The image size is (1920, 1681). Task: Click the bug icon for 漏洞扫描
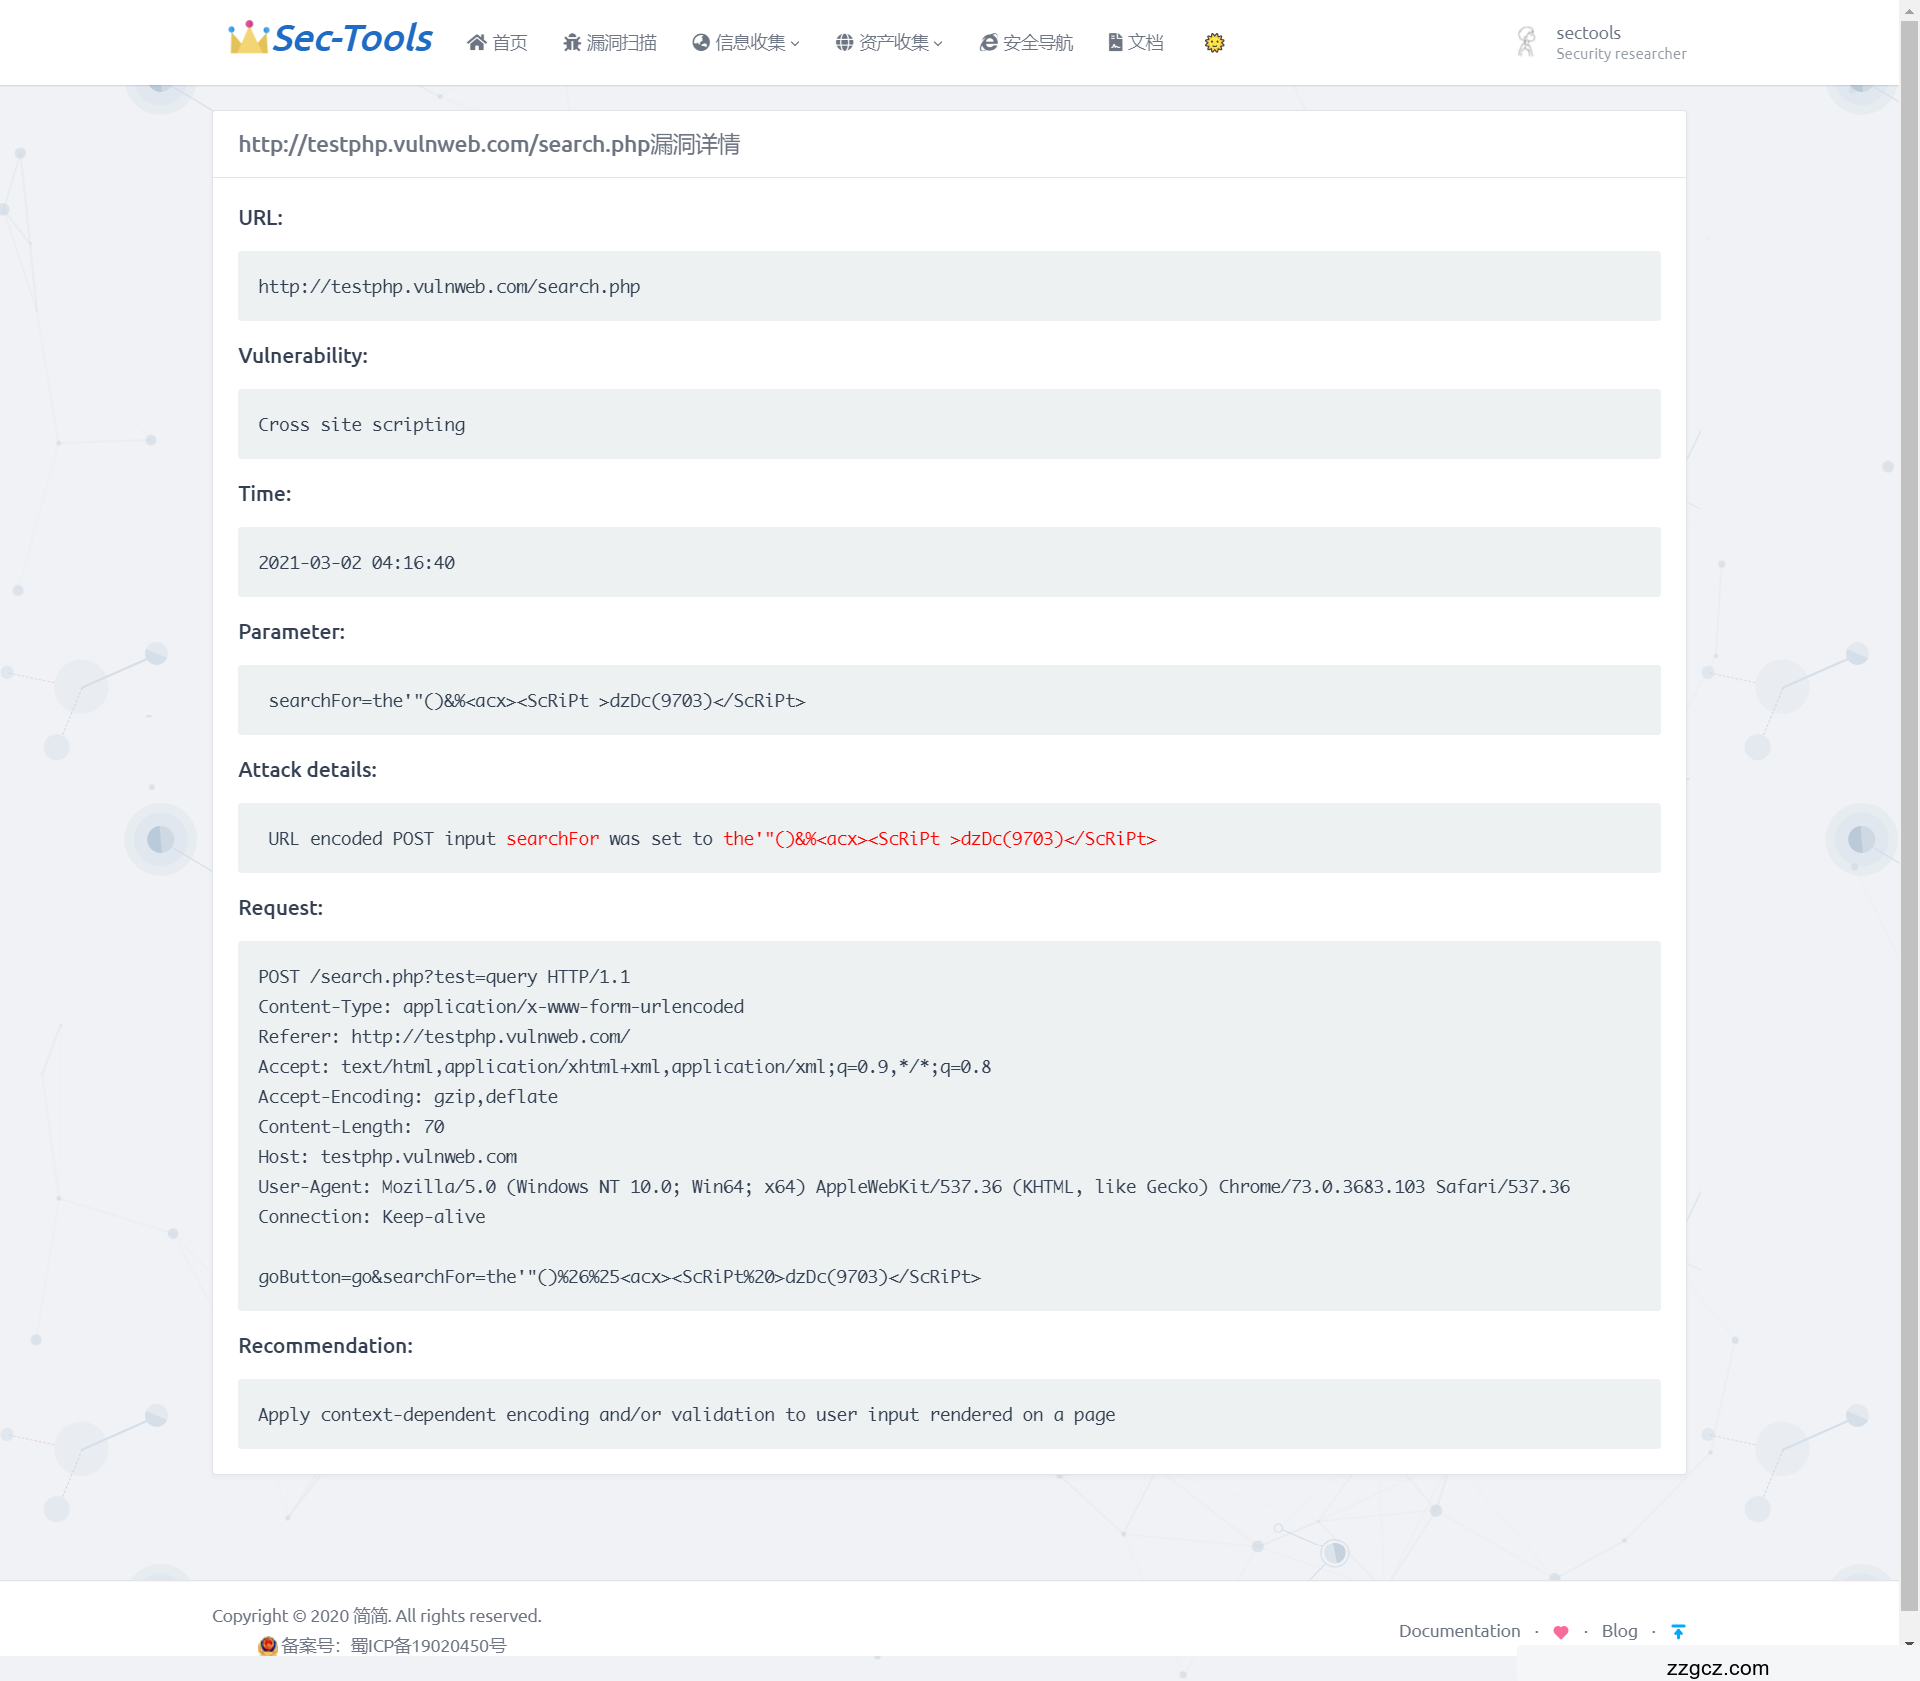point(572,42)
